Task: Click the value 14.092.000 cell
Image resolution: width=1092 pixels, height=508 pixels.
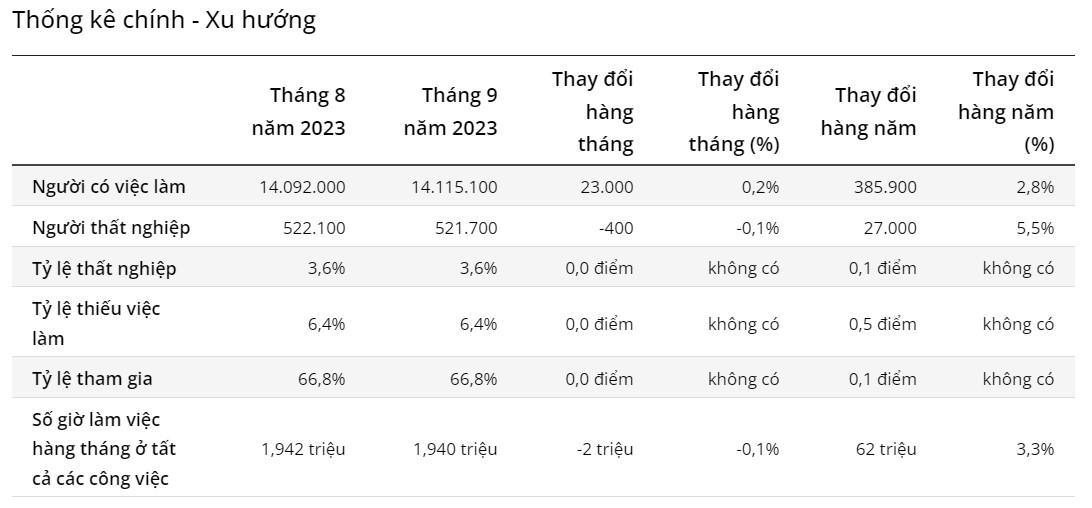Action: tap(302, 187)
